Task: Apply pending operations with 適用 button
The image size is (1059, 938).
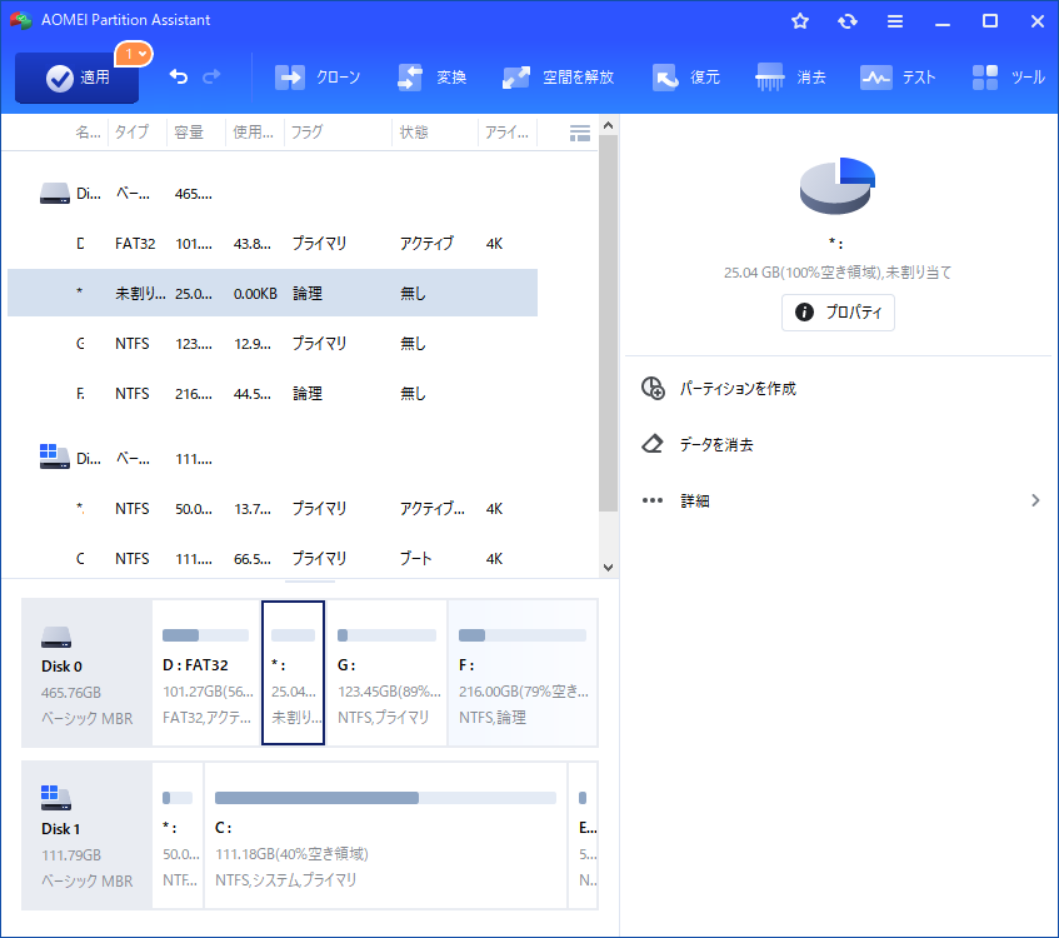Action: pos(77,78)
